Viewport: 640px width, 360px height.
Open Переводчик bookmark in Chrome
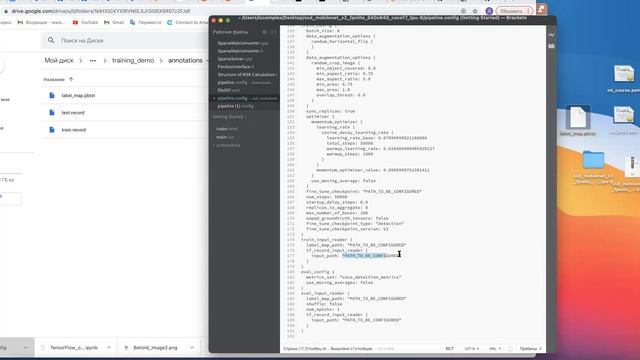(145, 22)
